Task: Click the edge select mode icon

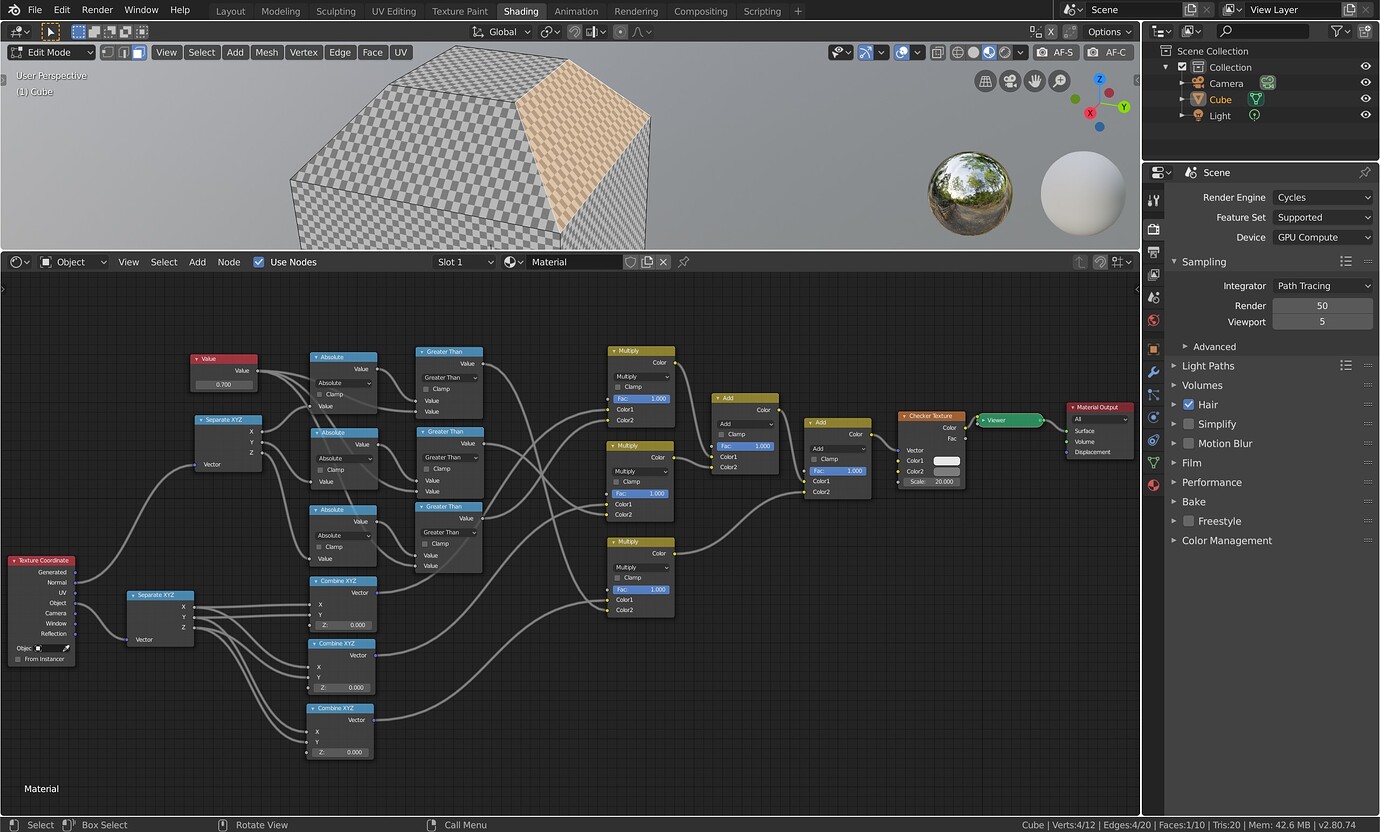Action: coord(123,52)
